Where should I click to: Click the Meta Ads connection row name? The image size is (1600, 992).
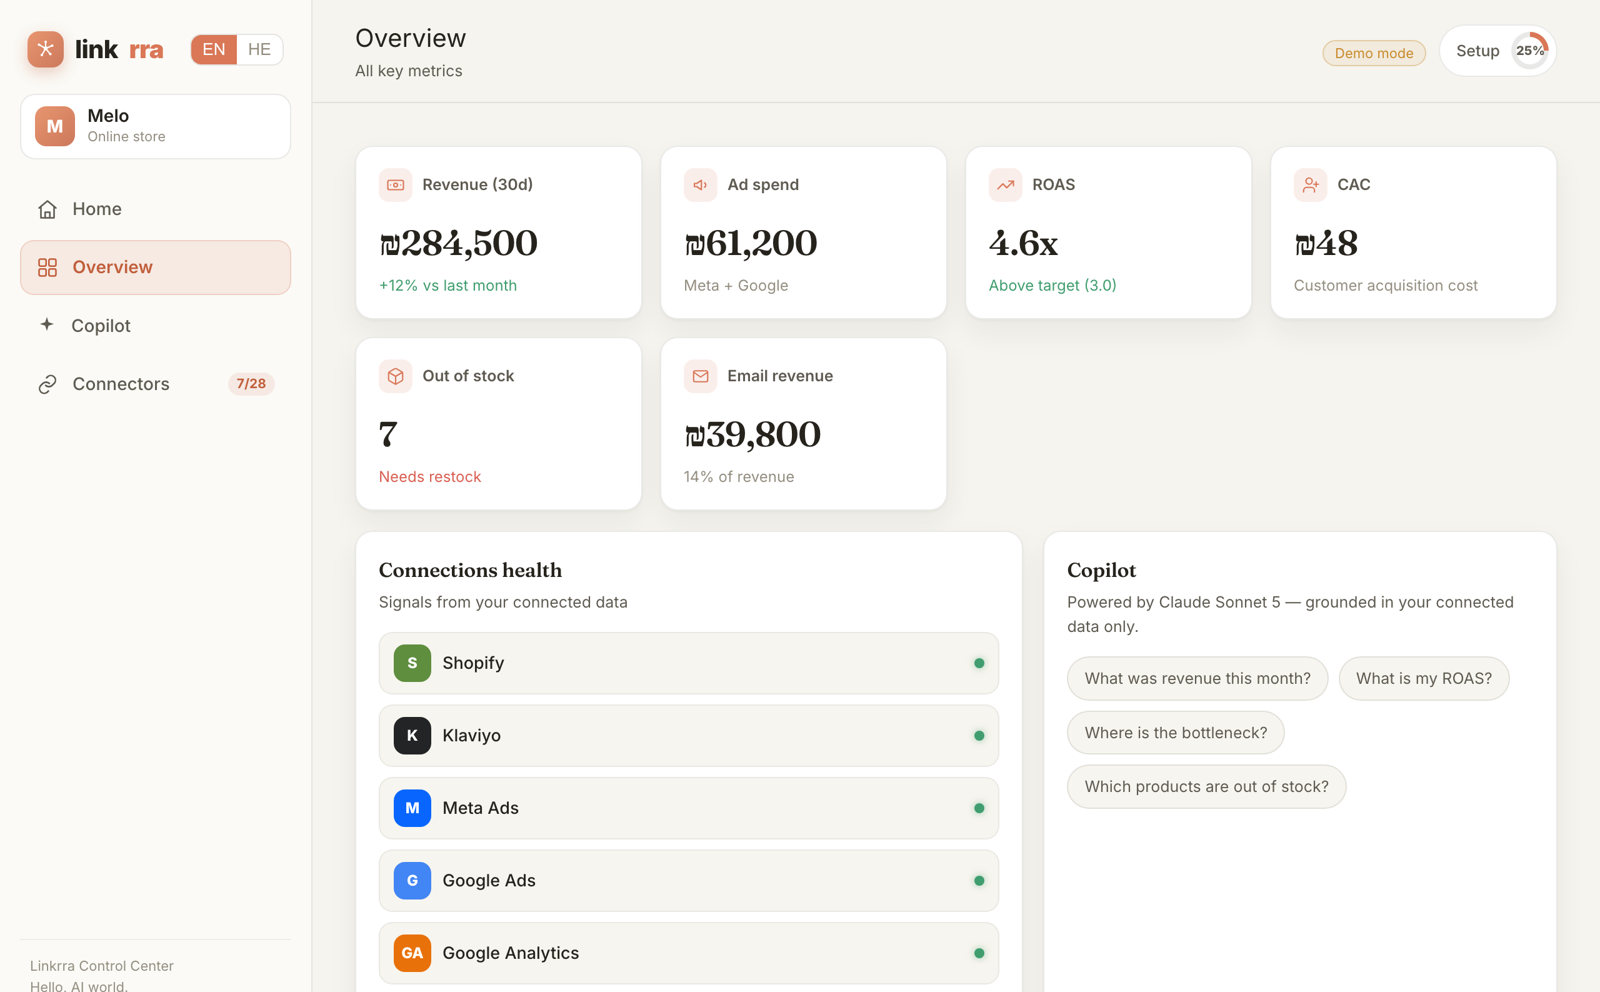(480, 808)
